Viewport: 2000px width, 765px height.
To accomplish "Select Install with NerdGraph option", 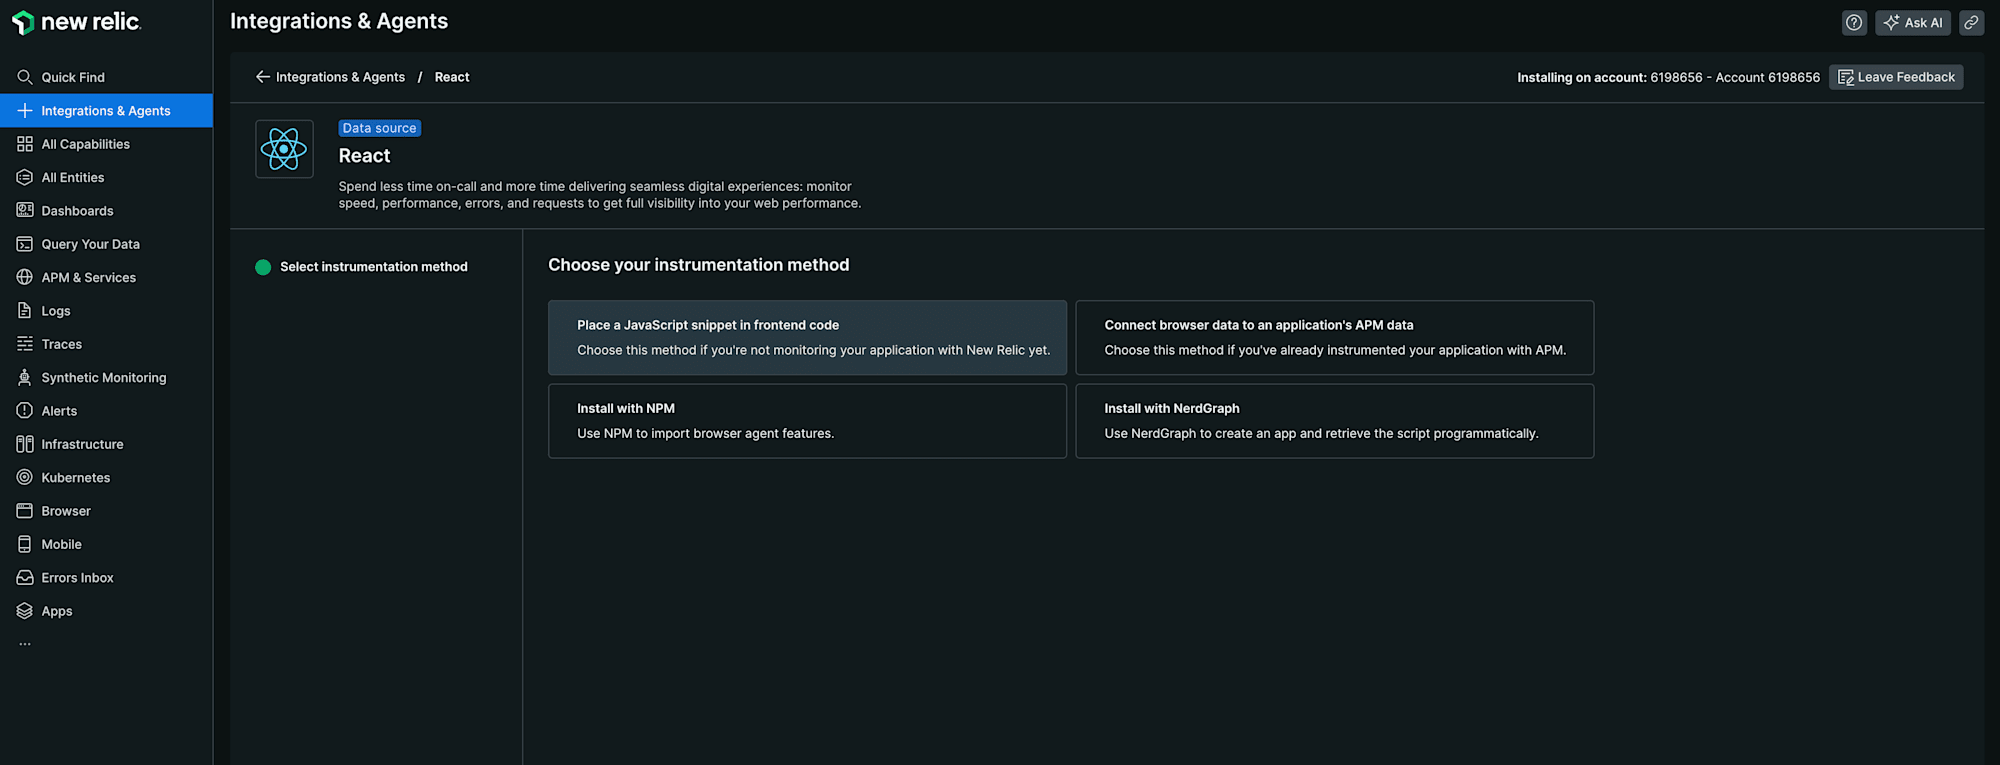I will tap(1334, 421).
